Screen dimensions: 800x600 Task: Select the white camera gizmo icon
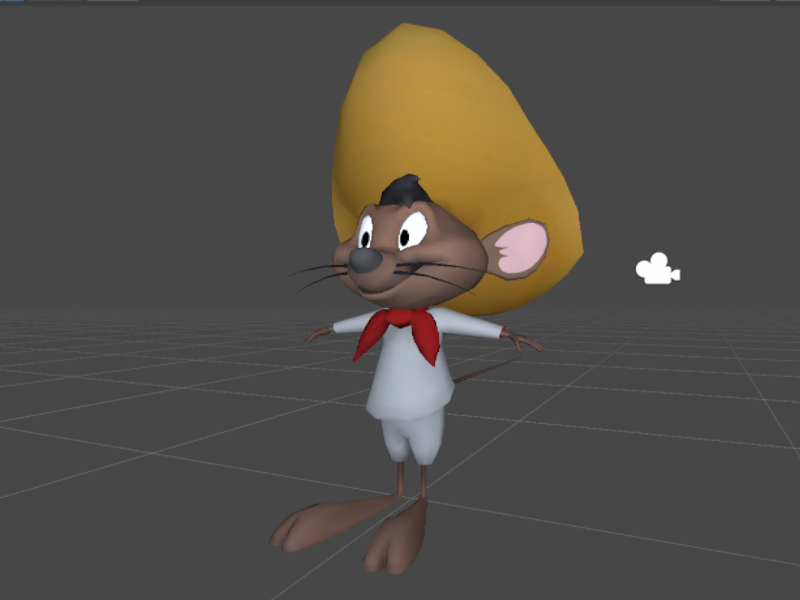coord(658,269)
